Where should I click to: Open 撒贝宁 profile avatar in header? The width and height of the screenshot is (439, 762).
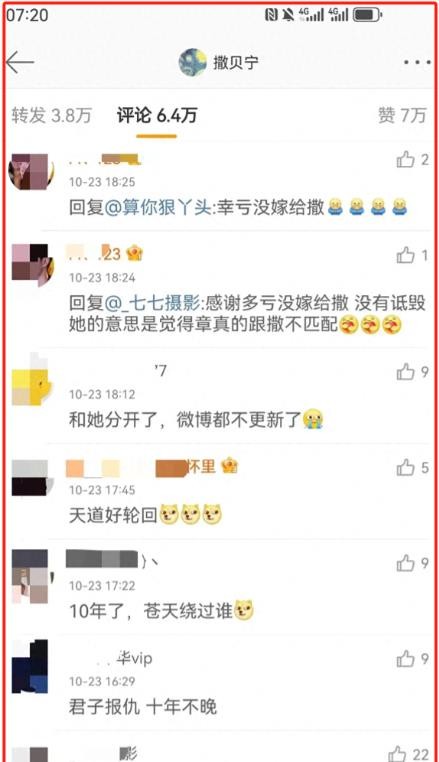pyautogui.click(x=193, y=62)
